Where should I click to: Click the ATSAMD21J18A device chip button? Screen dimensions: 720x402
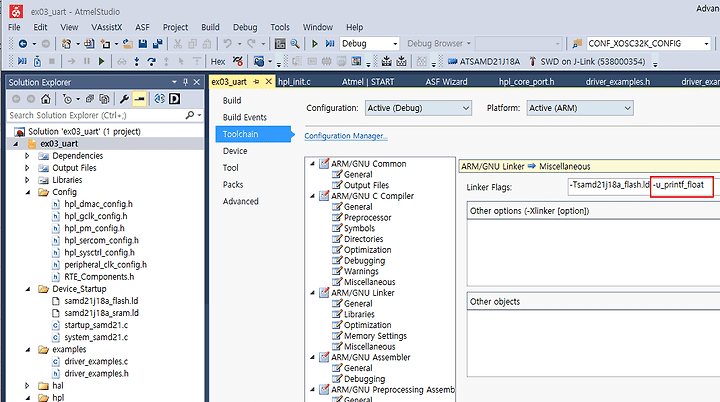pos(484,61)
